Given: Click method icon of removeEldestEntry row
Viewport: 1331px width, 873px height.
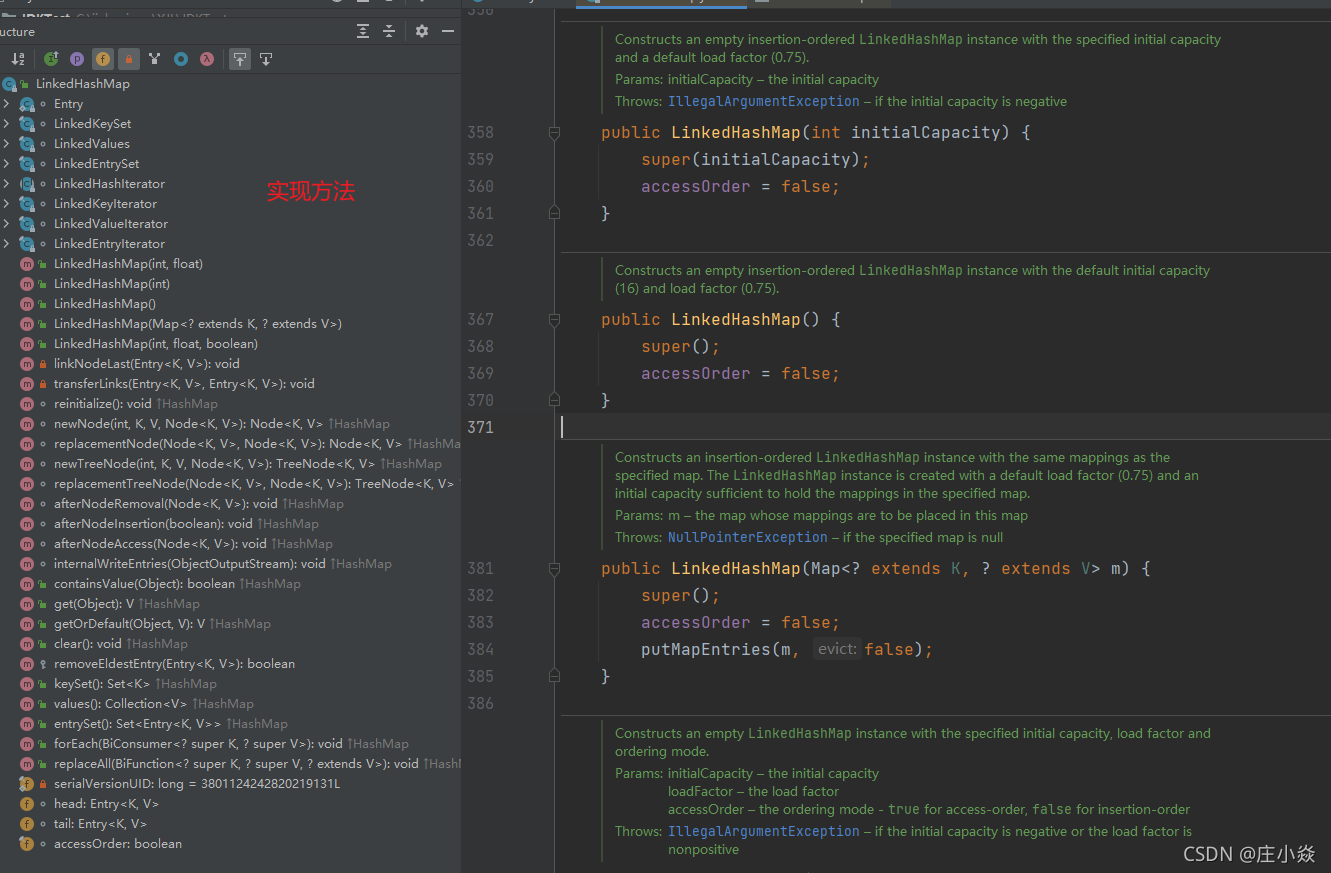Looking at the screenshot, I should pyautogui.click(x=27, y=664).
